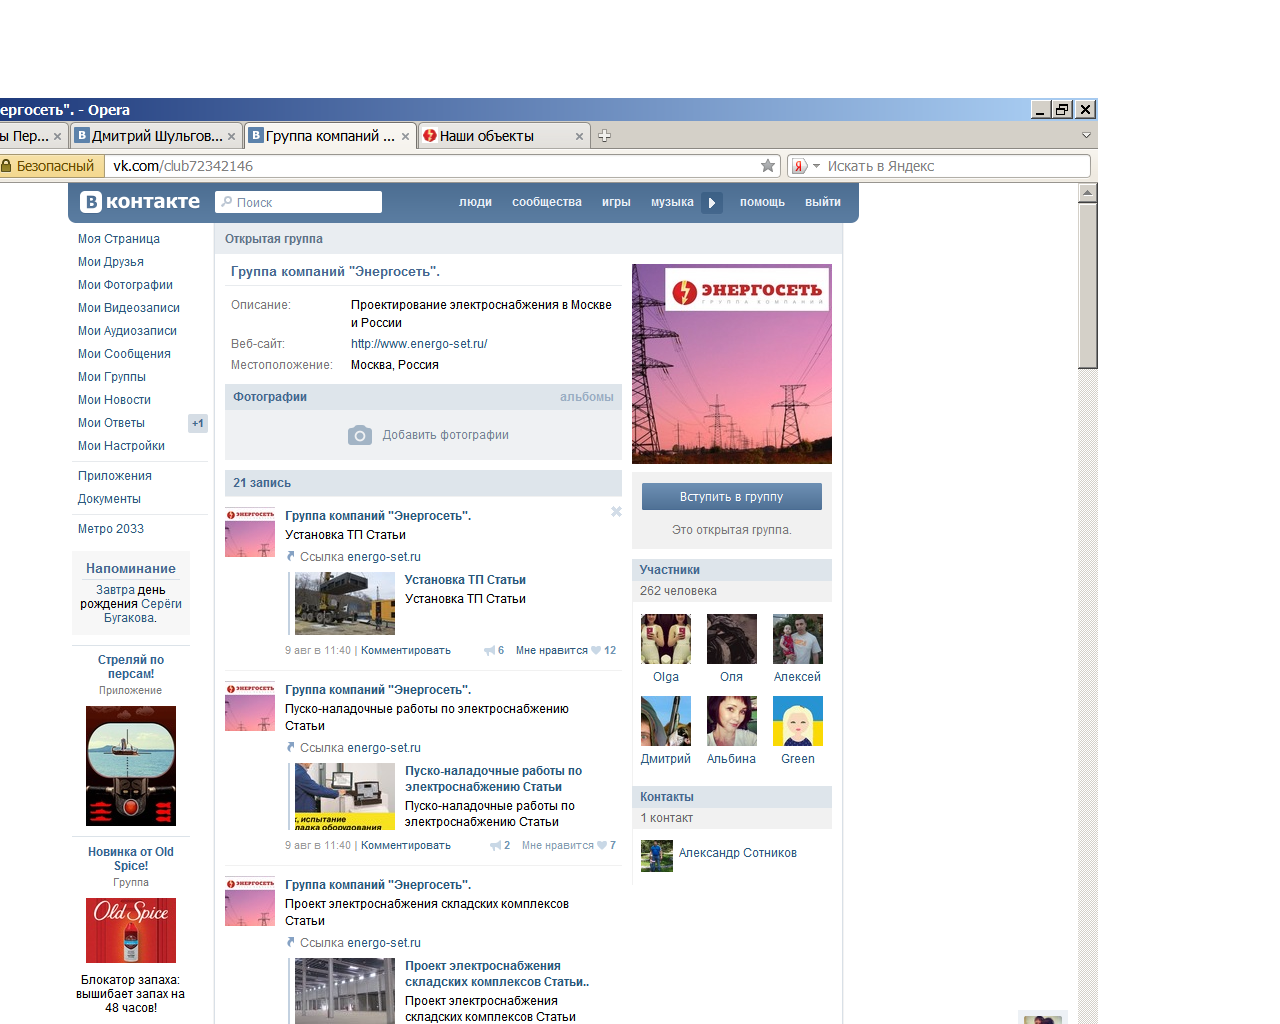
Task: Open 'Моя Страница' in sidebar
Action: tap(119, 239)
